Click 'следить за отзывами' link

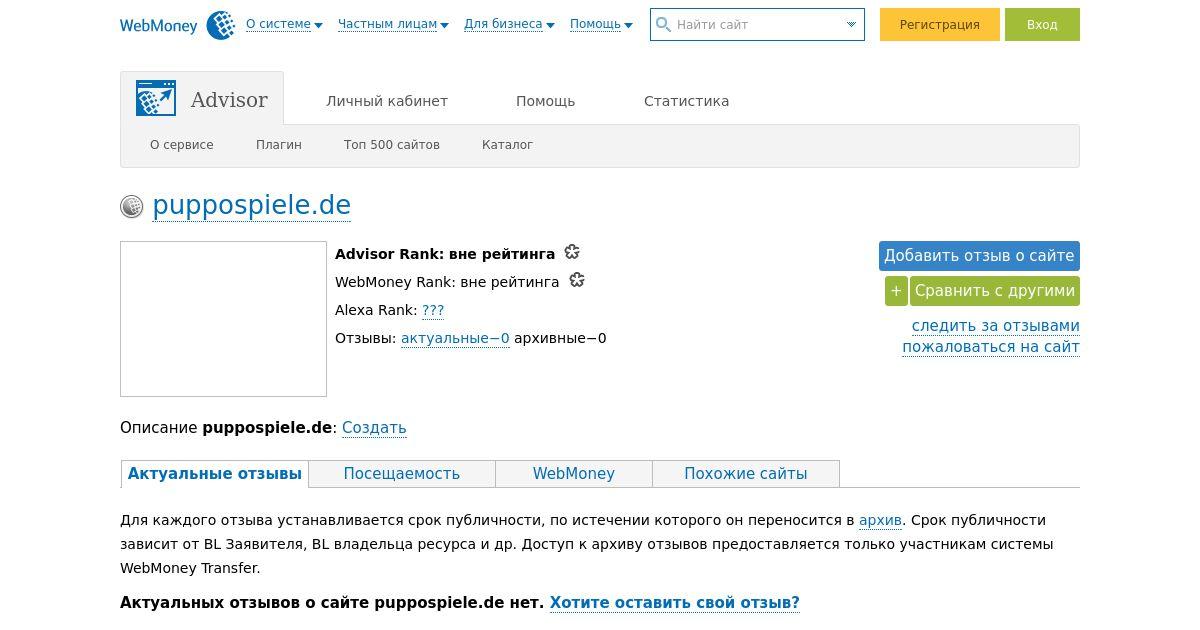click(x=996, y=326)
